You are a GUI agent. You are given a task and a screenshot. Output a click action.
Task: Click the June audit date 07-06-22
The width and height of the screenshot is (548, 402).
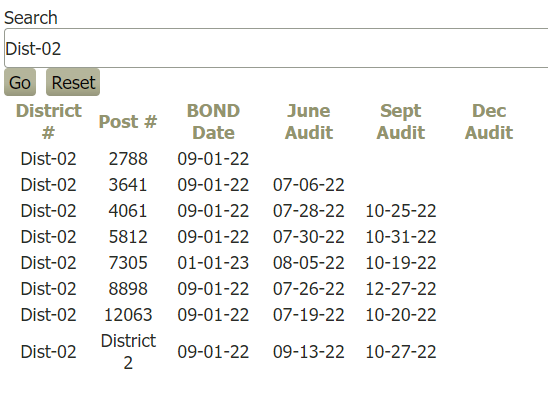[309, 185]
